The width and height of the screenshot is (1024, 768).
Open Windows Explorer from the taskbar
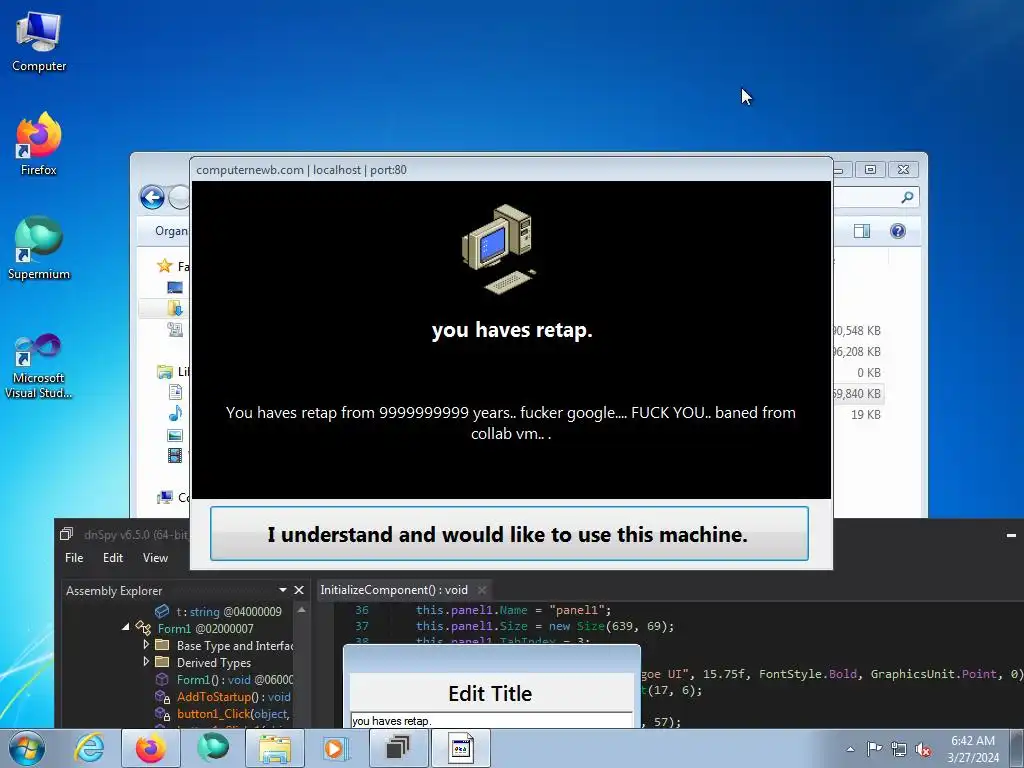tap(275, 748)
